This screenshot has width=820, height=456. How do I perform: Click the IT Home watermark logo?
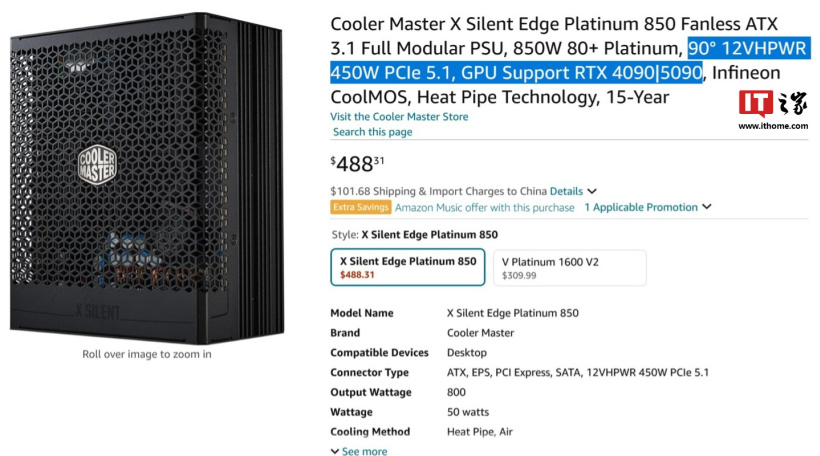773,105
